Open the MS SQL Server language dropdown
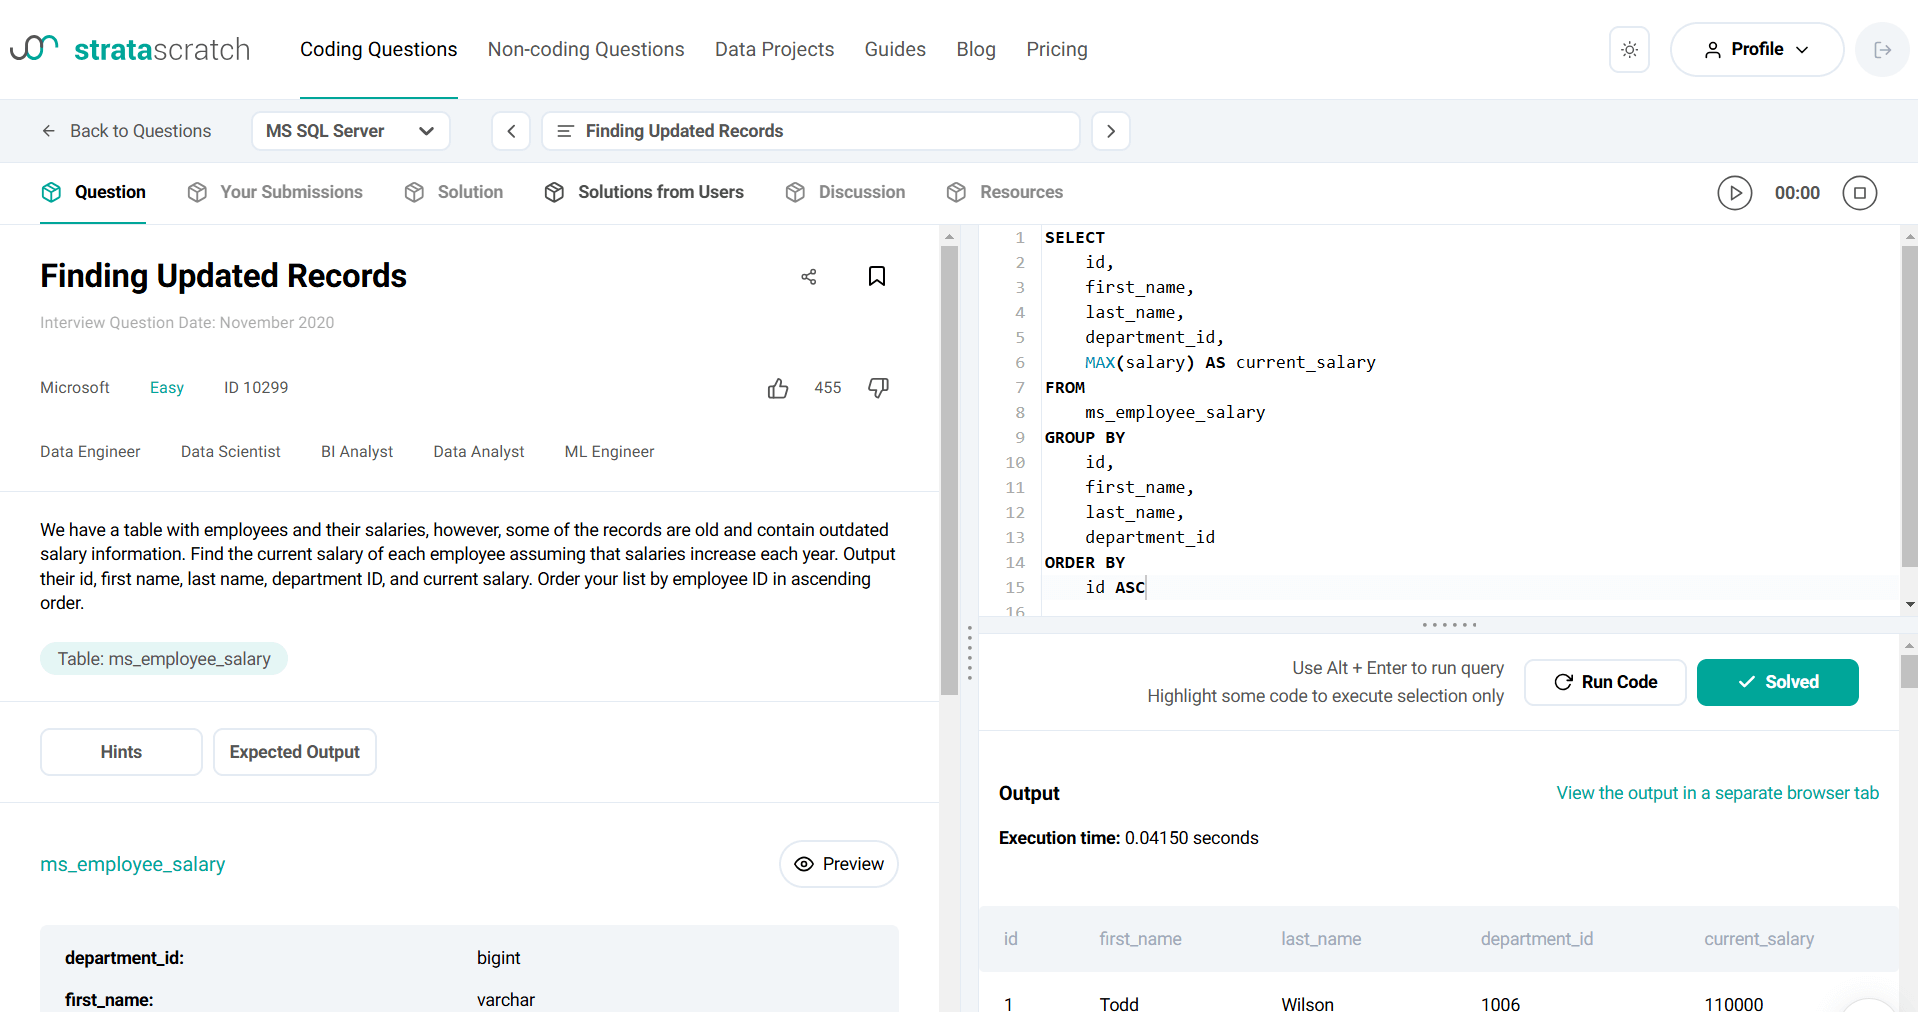 350,131
